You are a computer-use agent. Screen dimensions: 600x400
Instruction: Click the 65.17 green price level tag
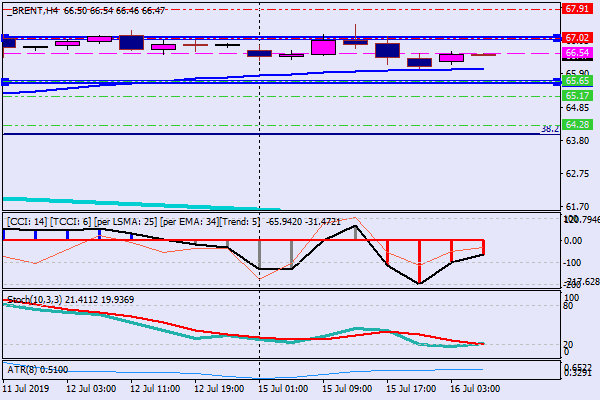(x=576, y=95)
